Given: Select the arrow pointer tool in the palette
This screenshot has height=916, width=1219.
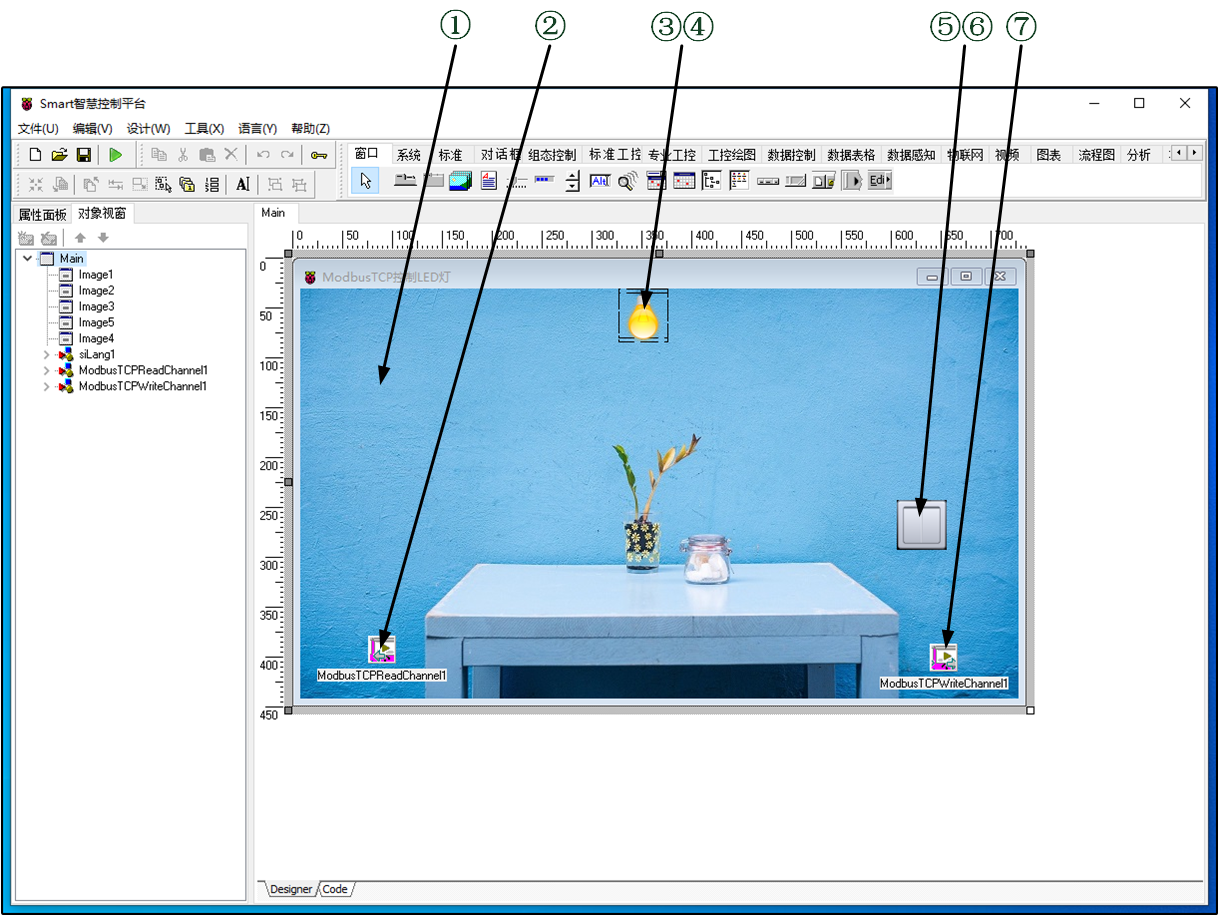Looking at the screenshot, I should point(365,181).
